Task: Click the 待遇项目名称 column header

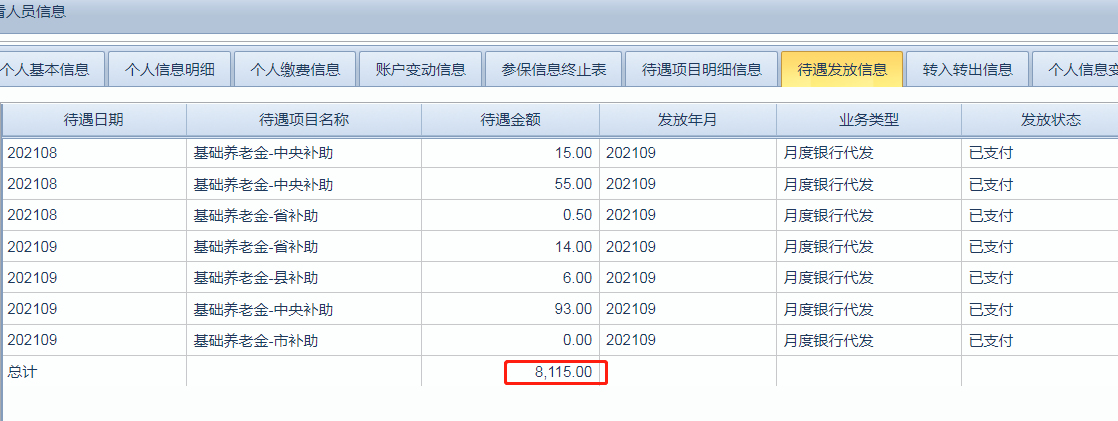Action: pos(304,120)
